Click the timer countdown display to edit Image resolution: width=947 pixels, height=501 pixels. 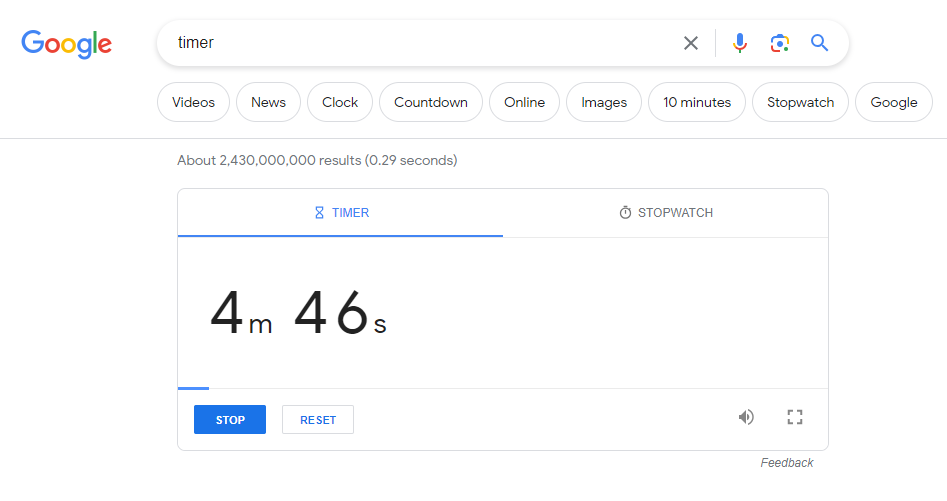298,313
